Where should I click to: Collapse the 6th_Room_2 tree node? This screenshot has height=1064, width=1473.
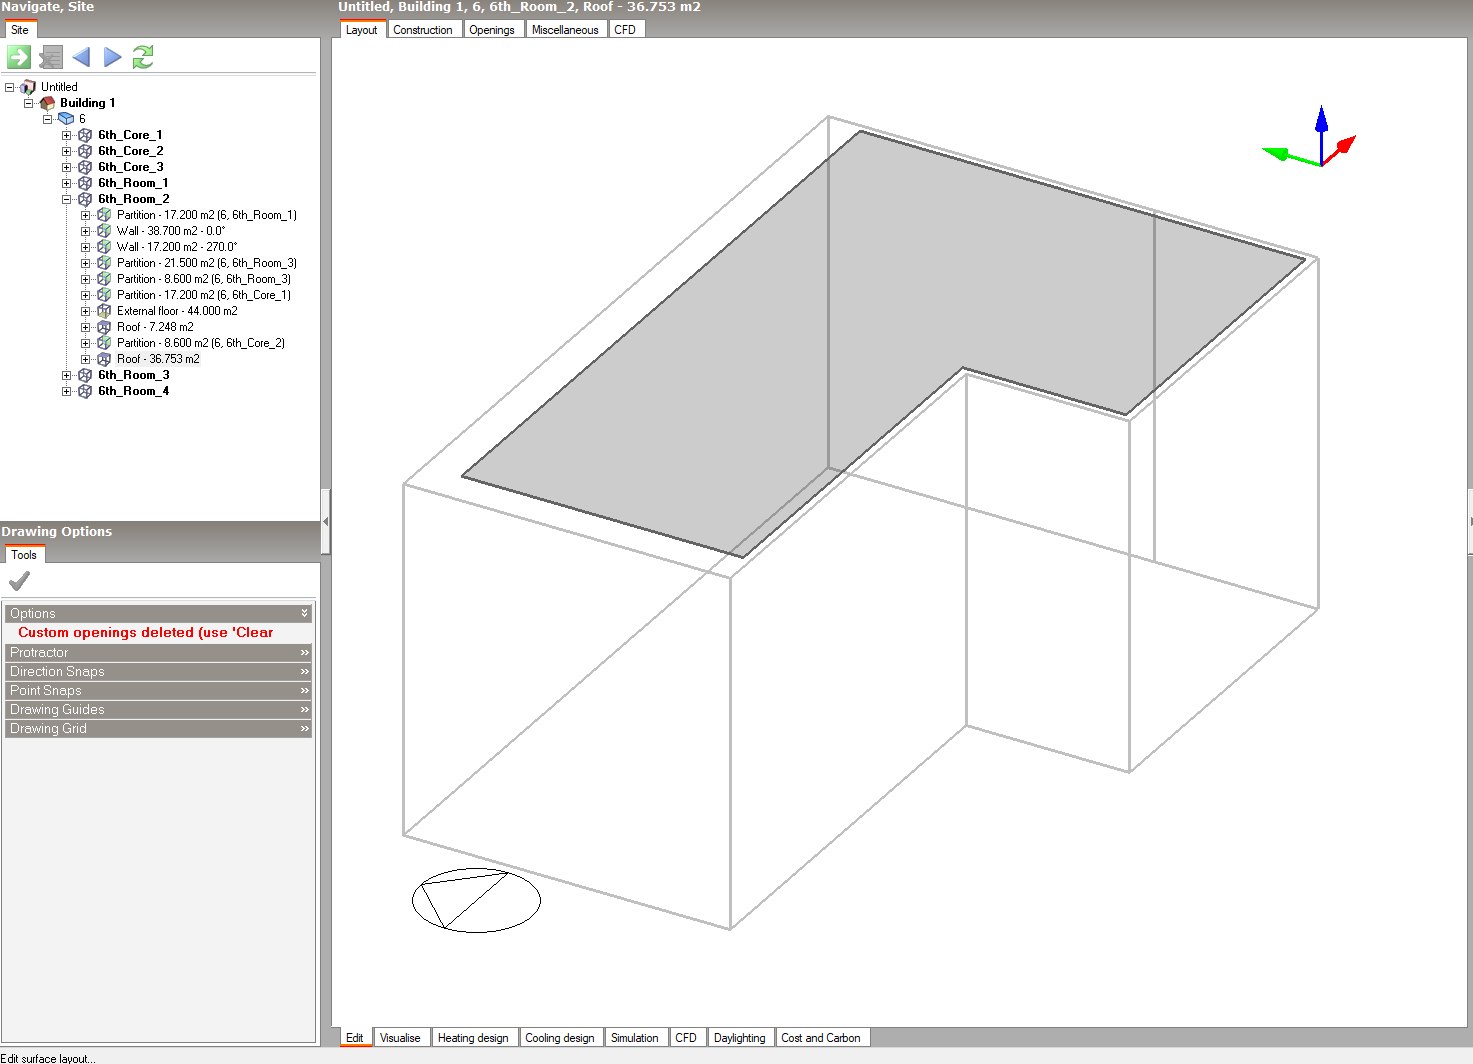pyautogui.click(x=67, y=199)
